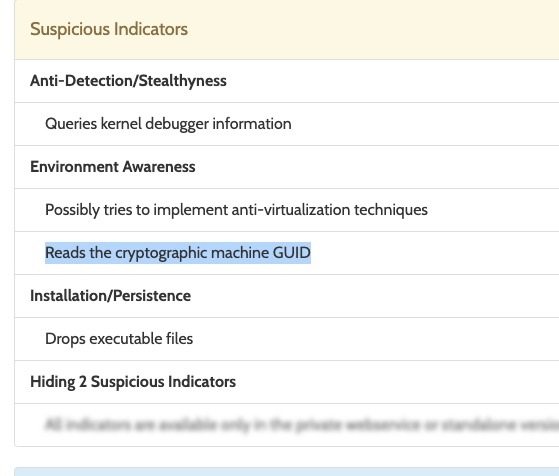Open the anti-virtualization techniques indicator row
559x476 pixels.
(287, 210)
